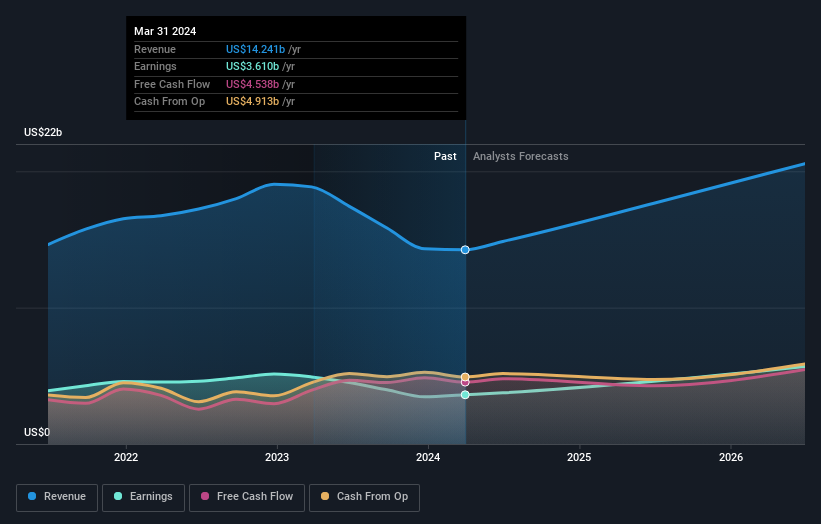Select the Earnings marker at Mar 2024
This screenshot has height=524, width=821.
[465, 395]
